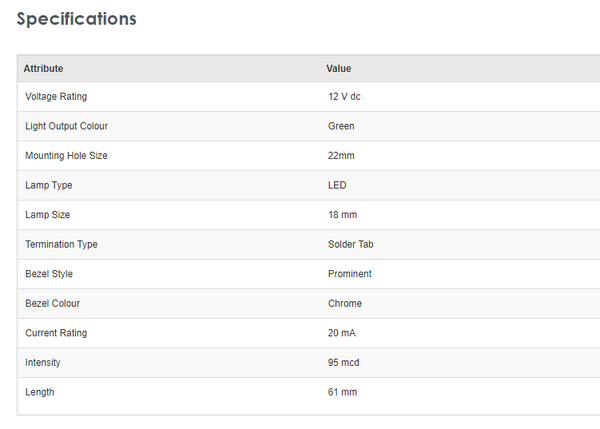Click the Solder Tab value

click(x=351, y=244)
